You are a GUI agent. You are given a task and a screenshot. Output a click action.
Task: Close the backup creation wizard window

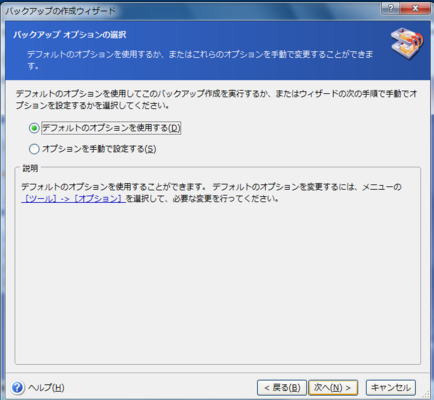click(x=415, y=8)
